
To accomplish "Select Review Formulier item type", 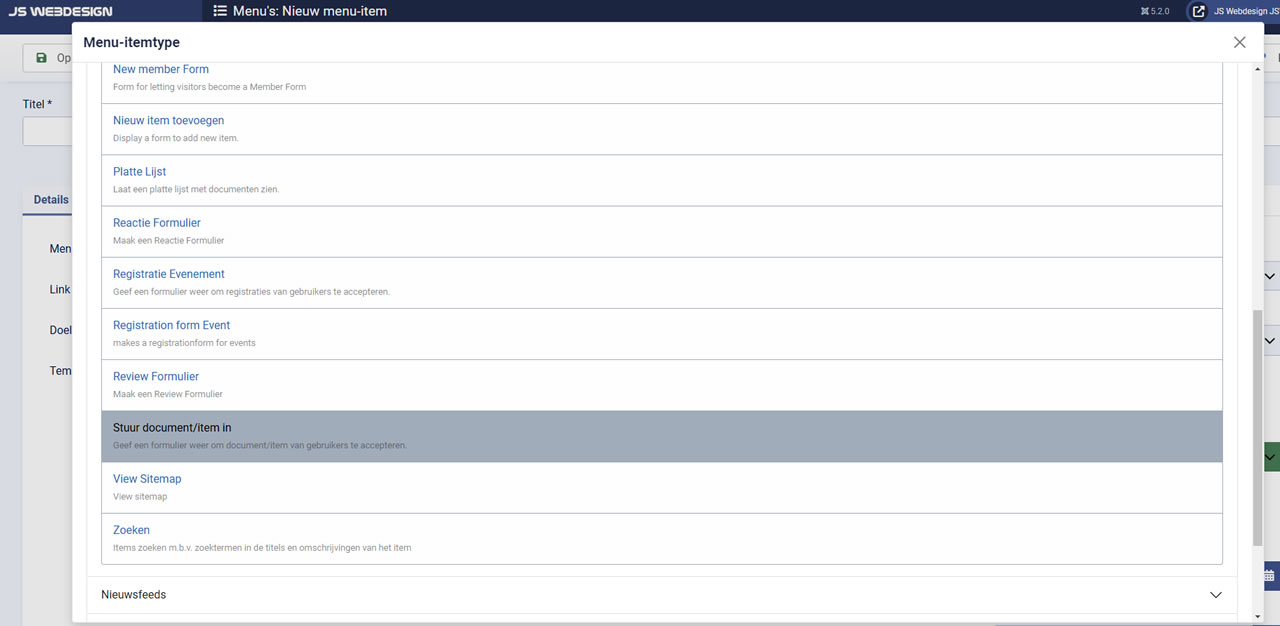I will point(156,376).
